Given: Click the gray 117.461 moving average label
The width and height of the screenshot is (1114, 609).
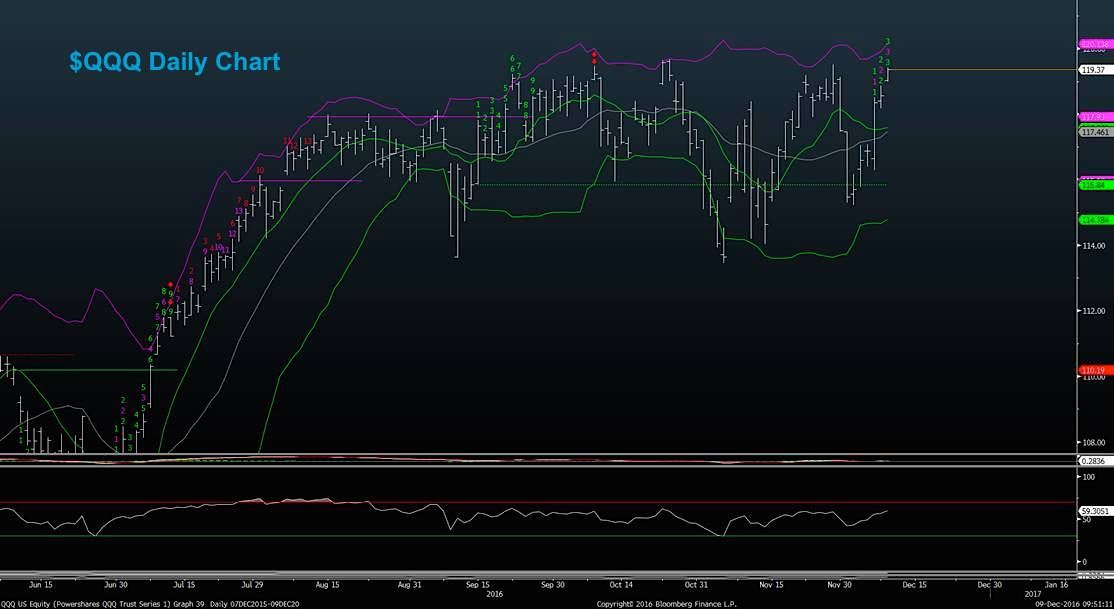Looking at the screenshot, I should coord(1094,132).
